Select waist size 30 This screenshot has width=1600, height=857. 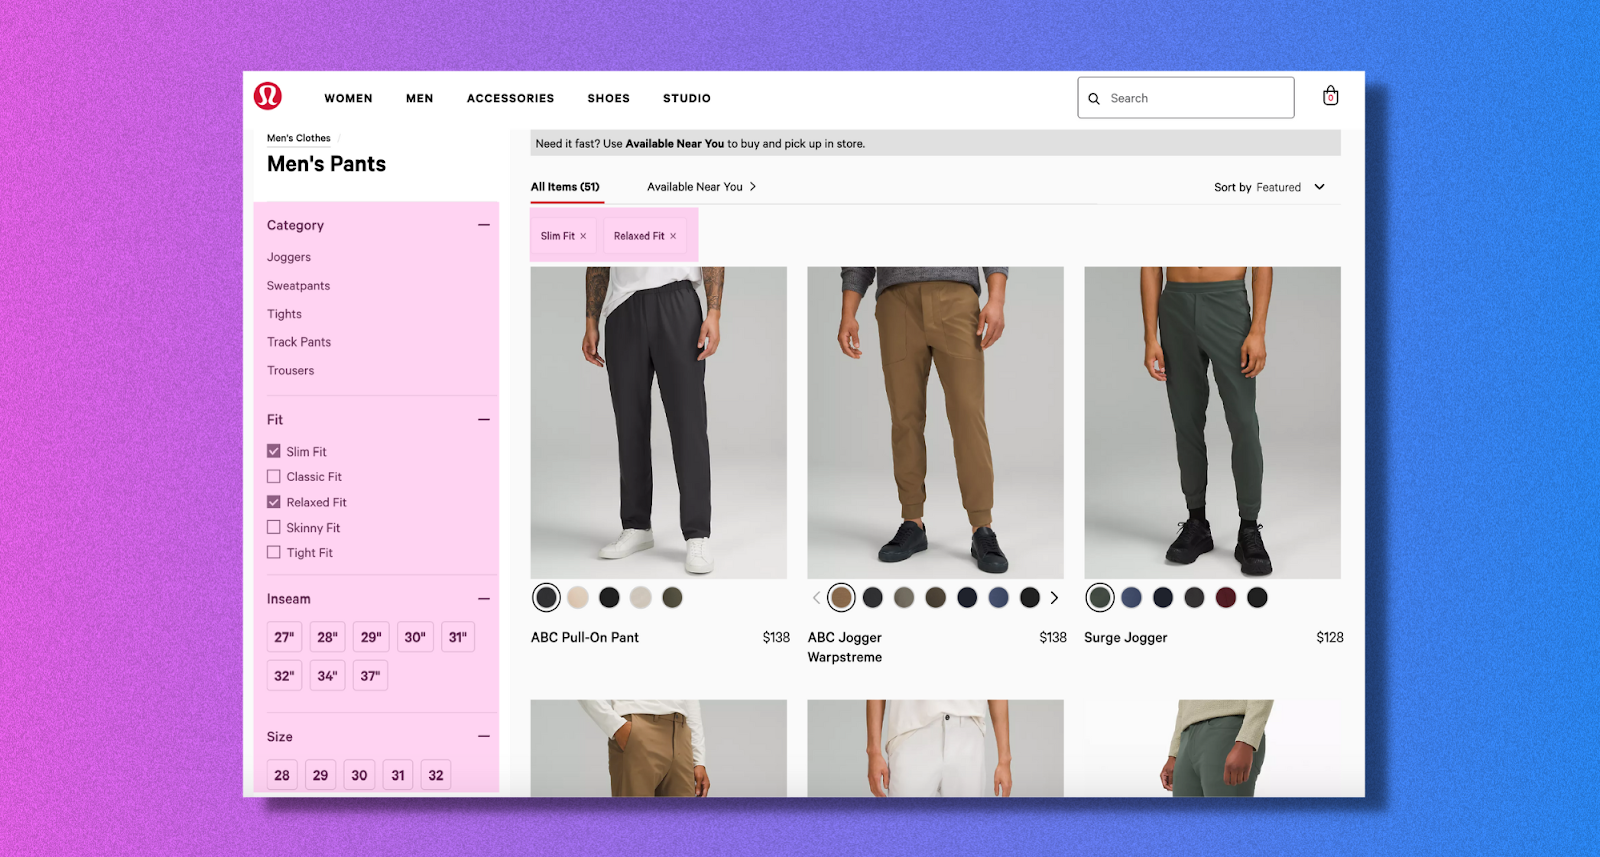pyautogui.click(x=359, y=775)
